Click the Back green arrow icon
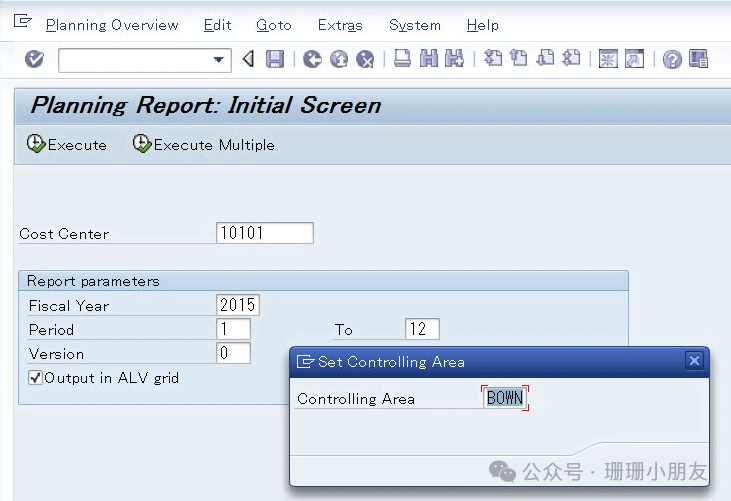The width and height of the screenshot is (731, 501). (x=312, y=59)
